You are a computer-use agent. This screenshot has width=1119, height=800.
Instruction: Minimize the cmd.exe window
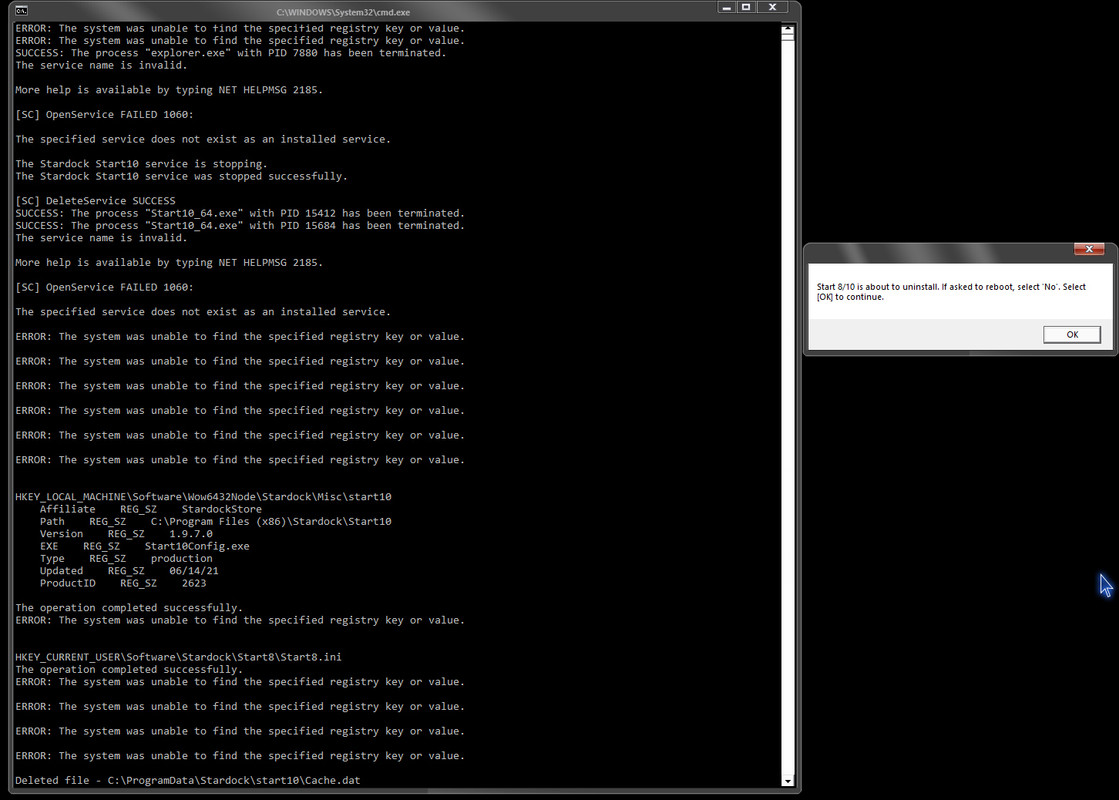tap(726, 7)
